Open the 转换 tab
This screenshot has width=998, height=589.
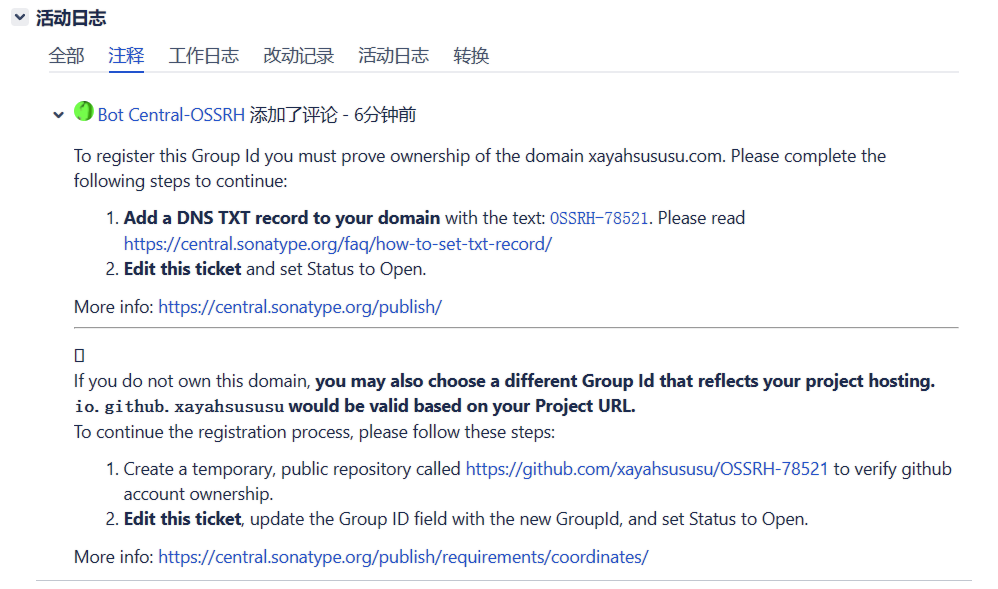coord(471,56)
